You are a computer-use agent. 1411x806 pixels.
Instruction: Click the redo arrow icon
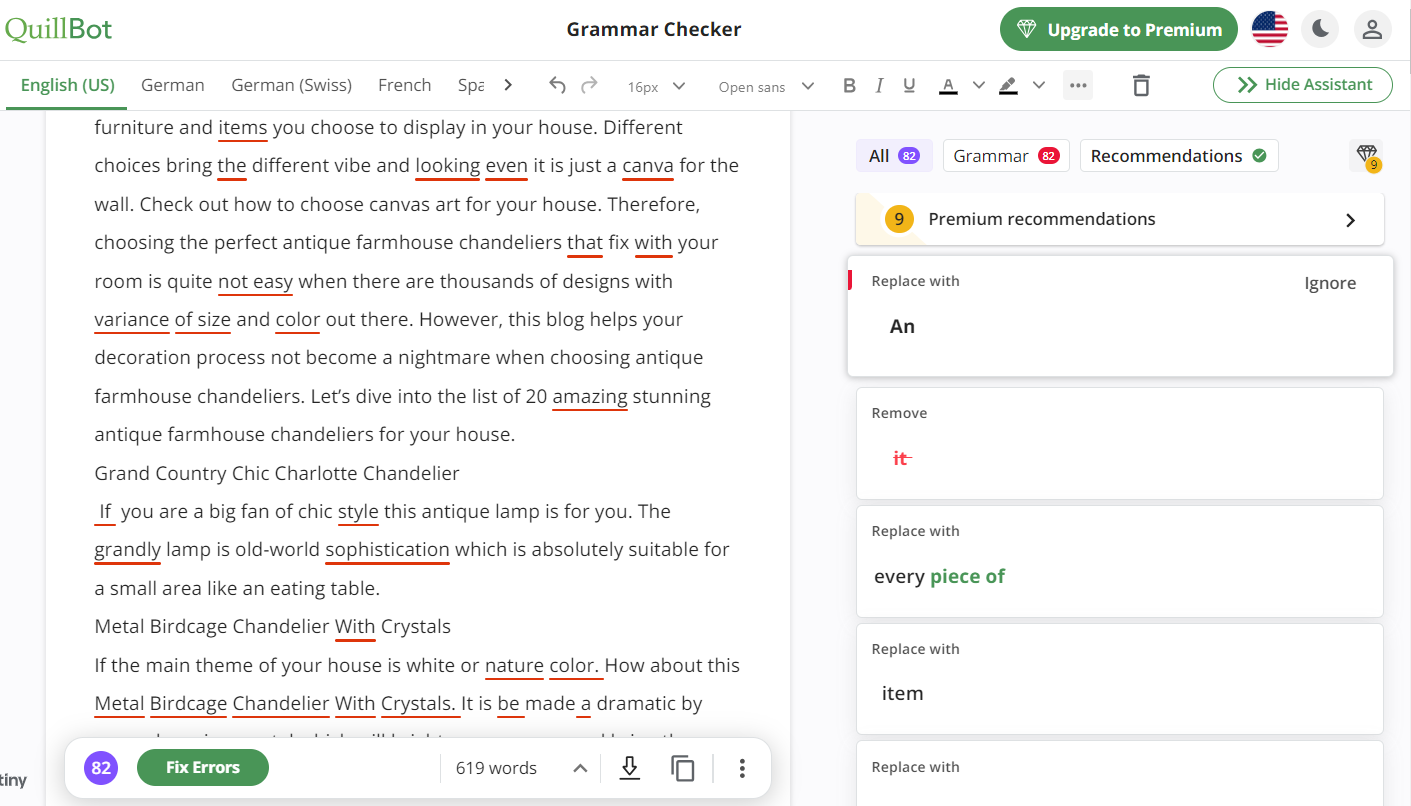[589, 86]
